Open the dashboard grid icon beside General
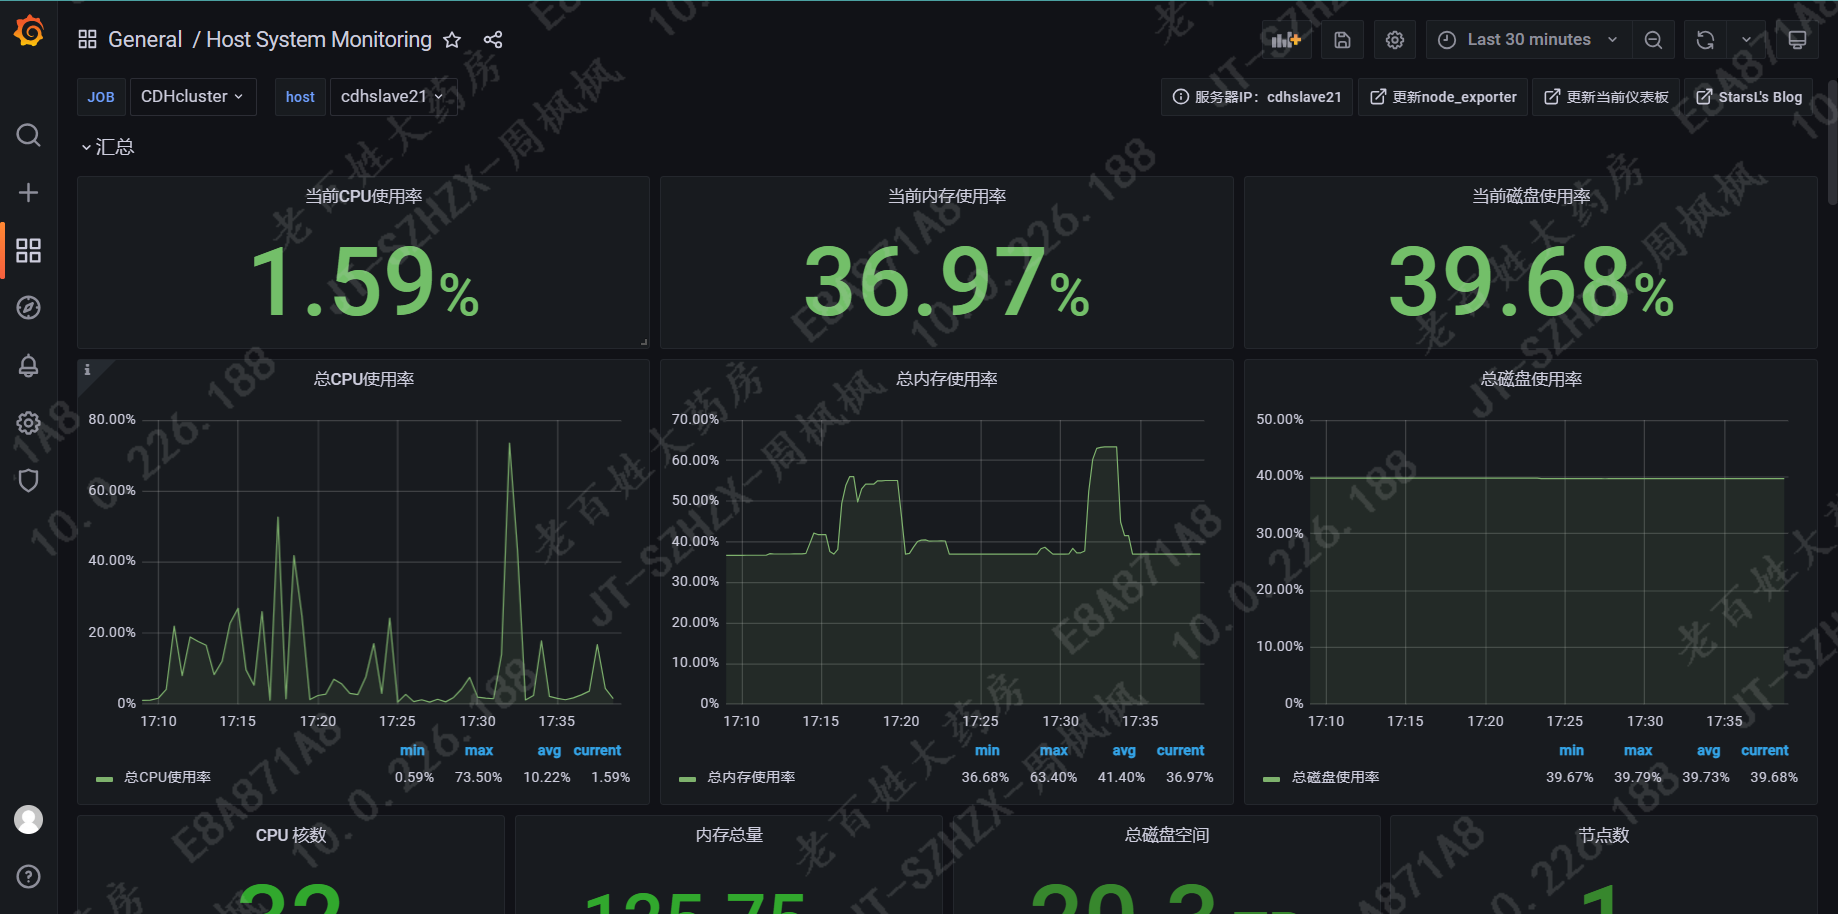Viewport: 1838px width, 914px height. 88,40
